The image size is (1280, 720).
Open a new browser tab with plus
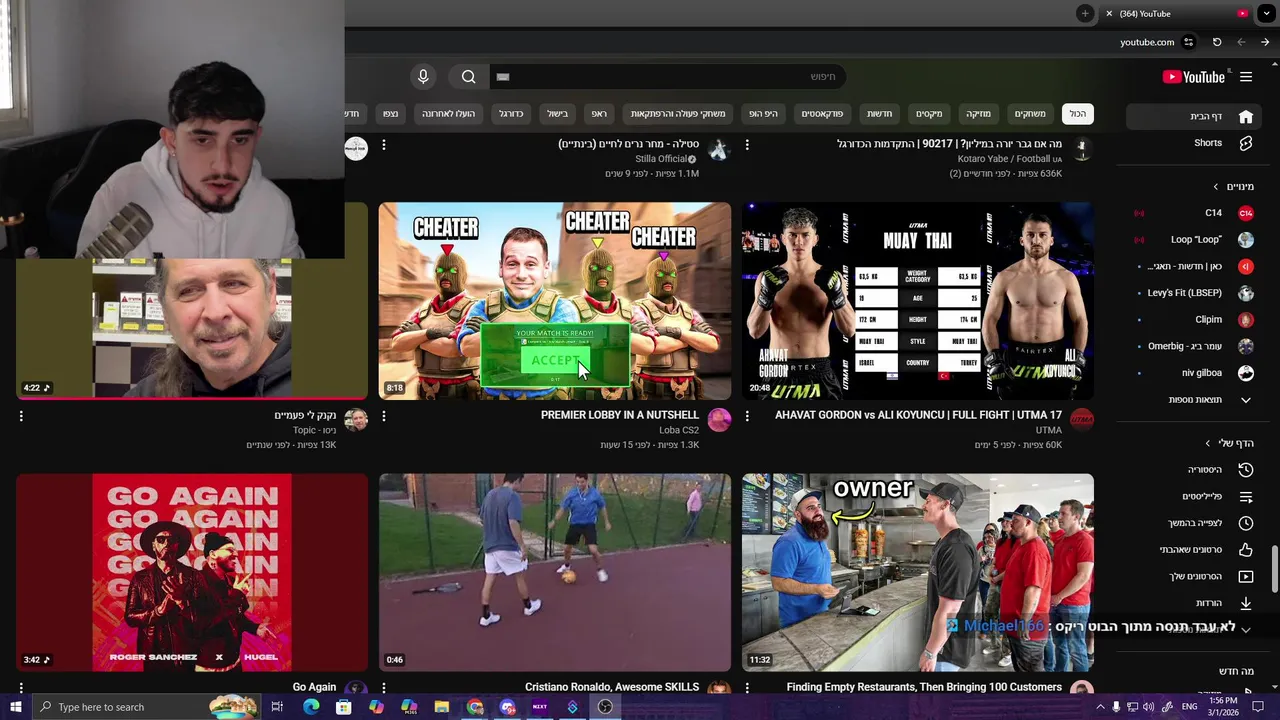point(1085,13)
